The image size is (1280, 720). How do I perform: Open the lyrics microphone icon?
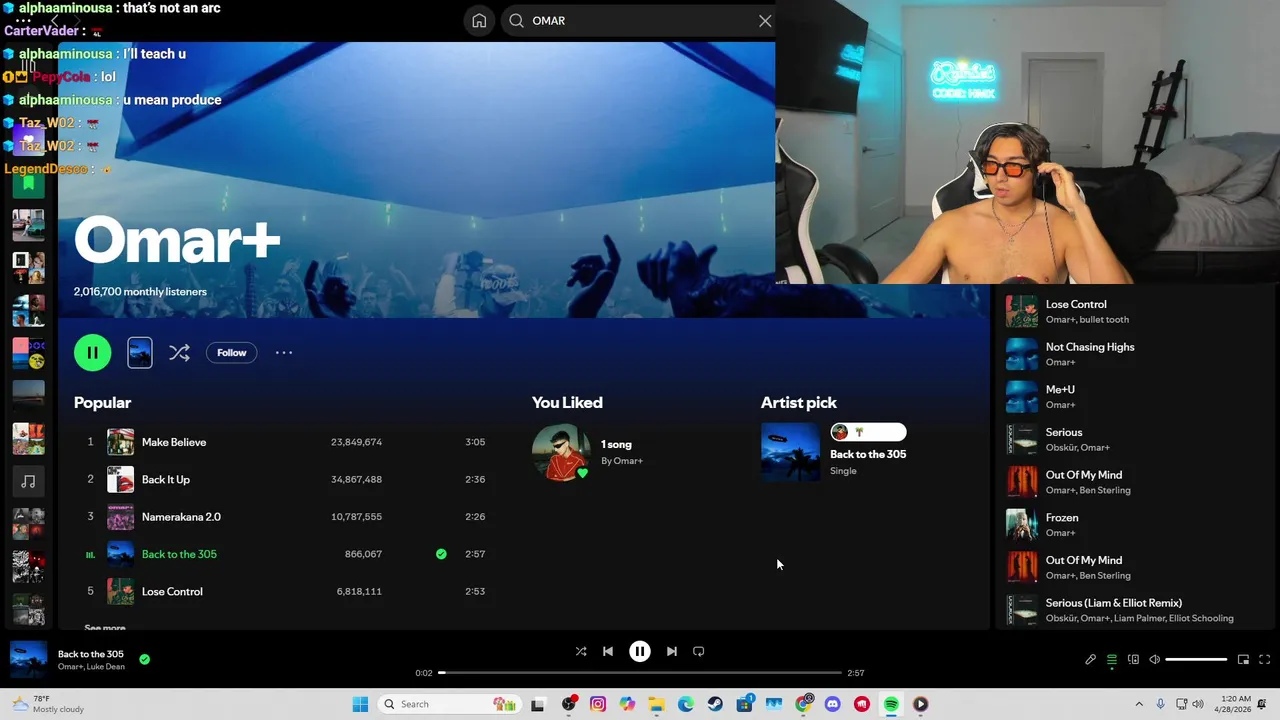[x=1091, y=659]
